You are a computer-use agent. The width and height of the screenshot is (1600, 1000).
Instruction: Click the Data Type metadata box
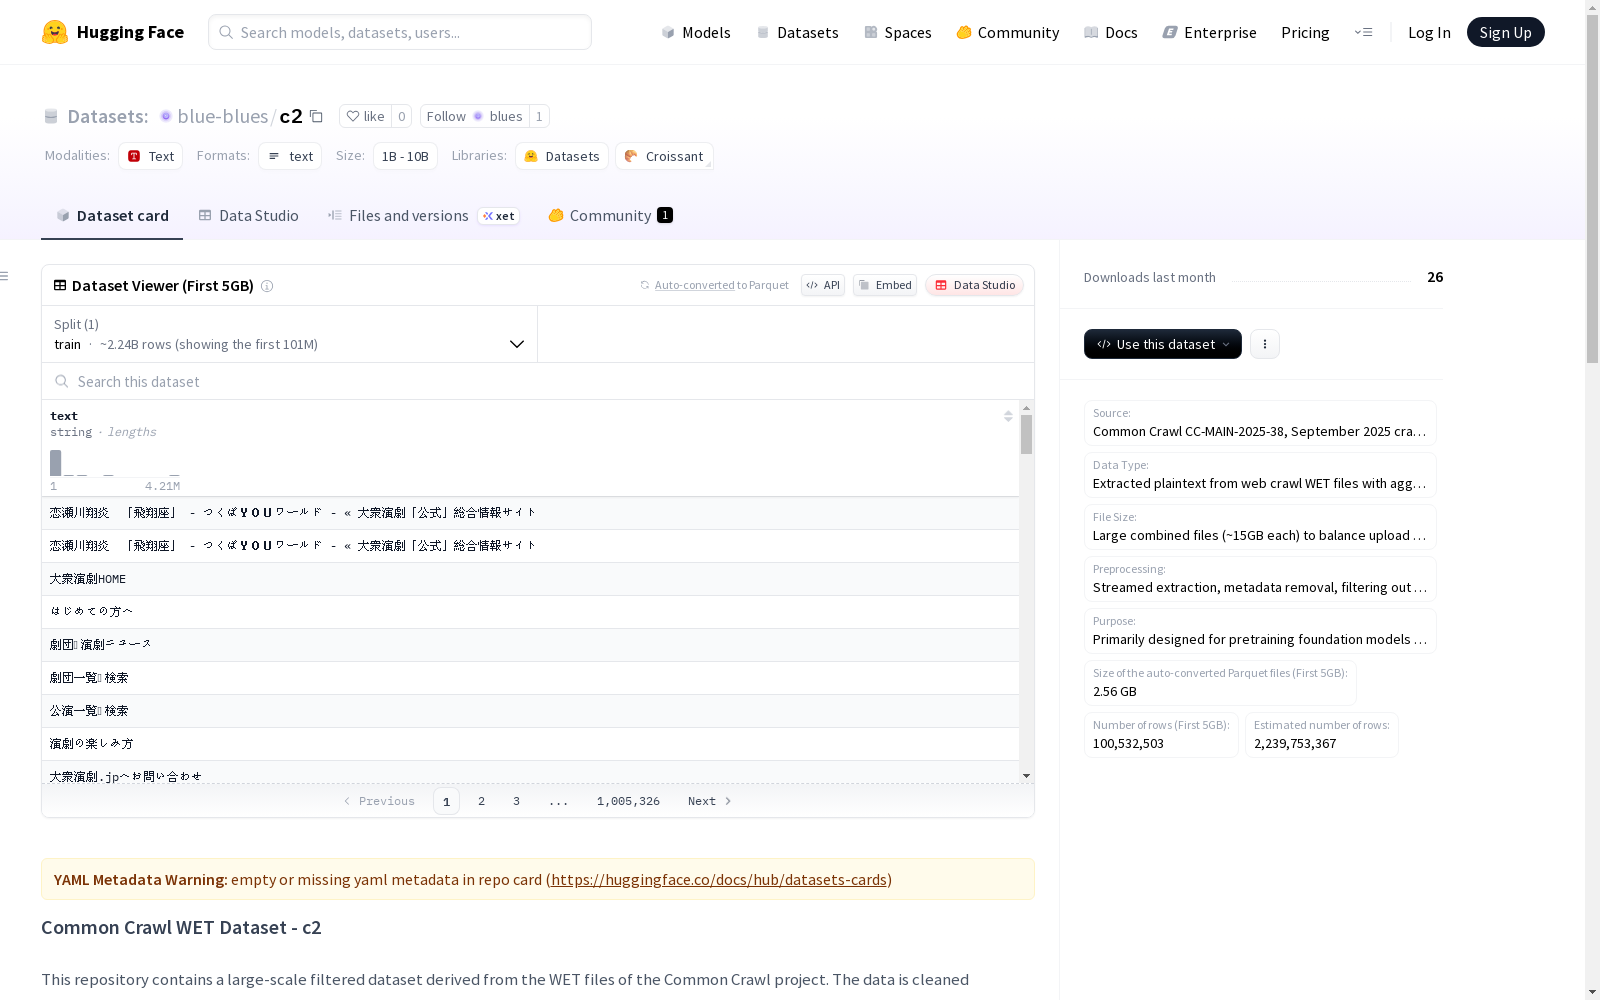1260,475
